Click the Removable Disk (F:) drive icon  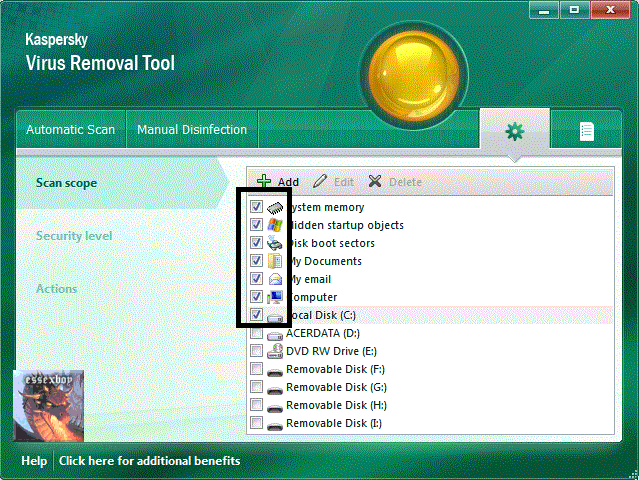point(275,372)
